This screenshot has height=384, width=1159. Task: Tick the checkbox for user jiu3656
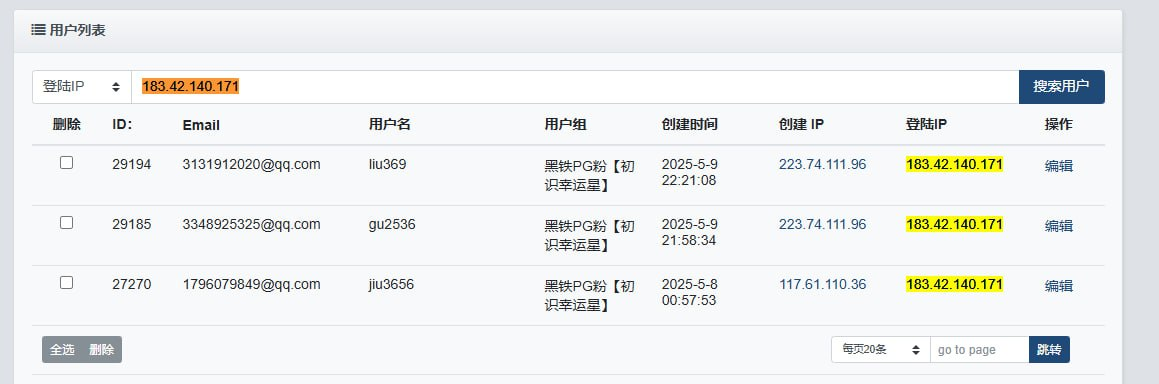[67, 282]
